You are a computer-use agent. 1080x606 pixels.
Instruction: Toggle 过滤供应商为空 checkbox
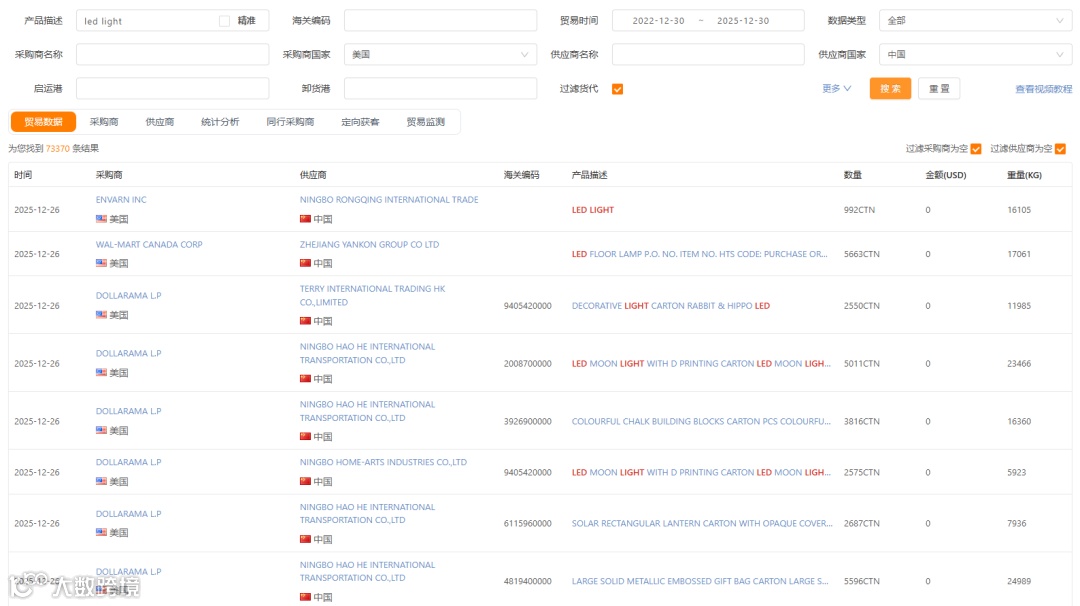click(1061, 149)
